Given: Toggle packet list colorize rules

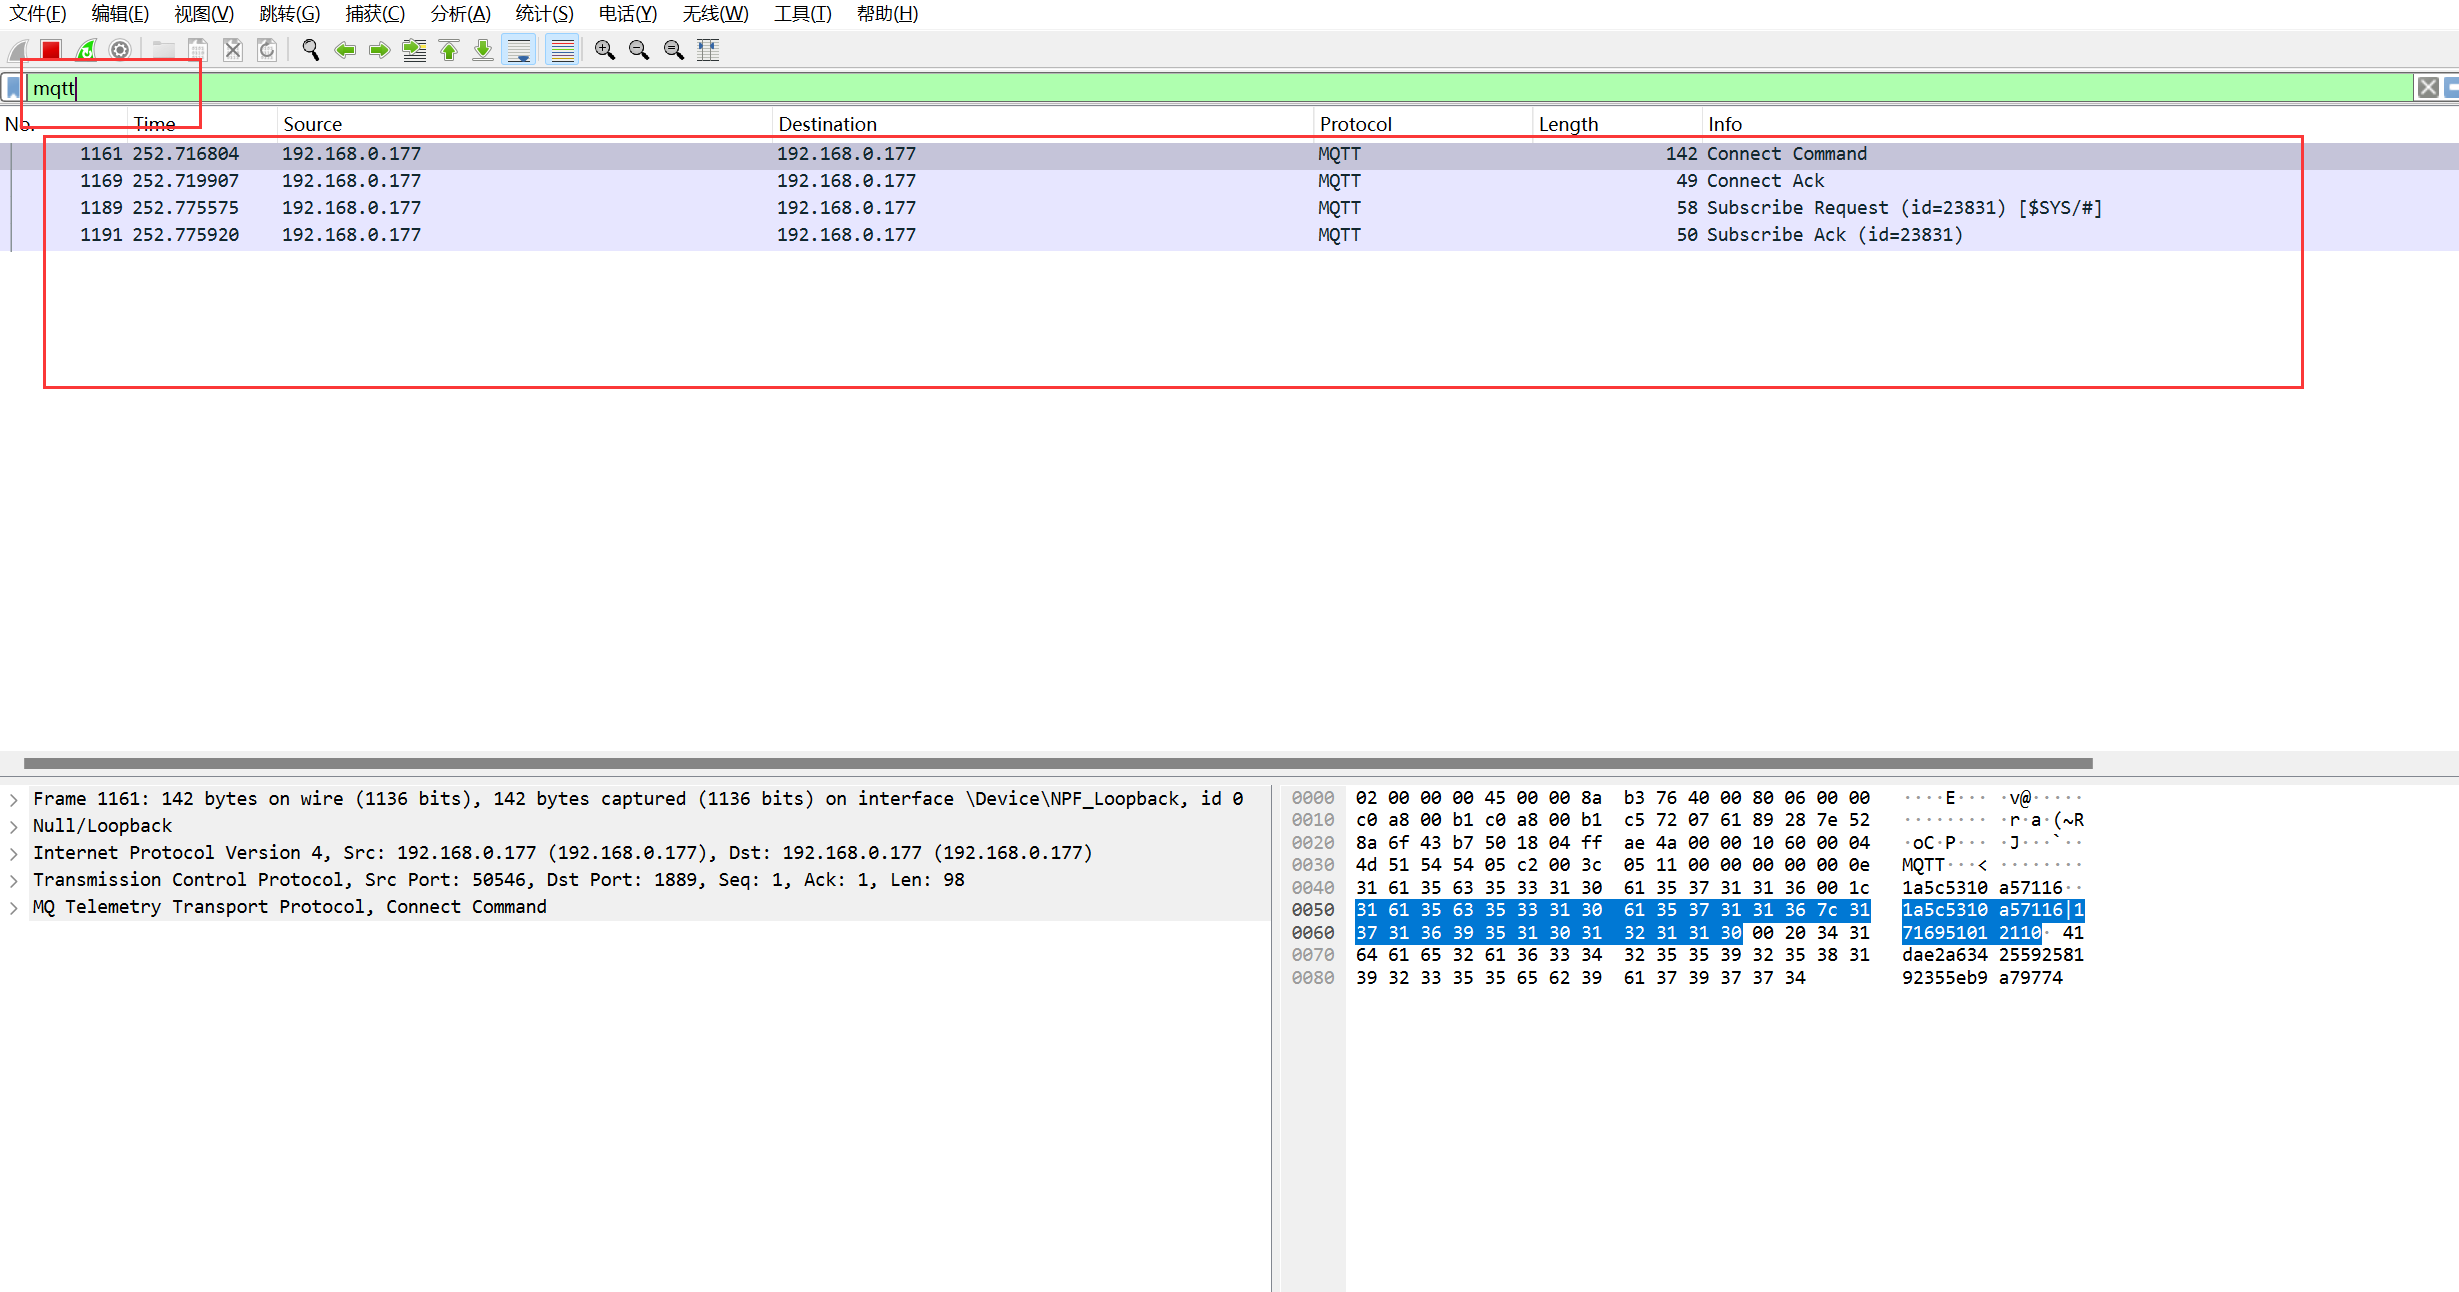Looking at the screenshot, I should (563, 49).
